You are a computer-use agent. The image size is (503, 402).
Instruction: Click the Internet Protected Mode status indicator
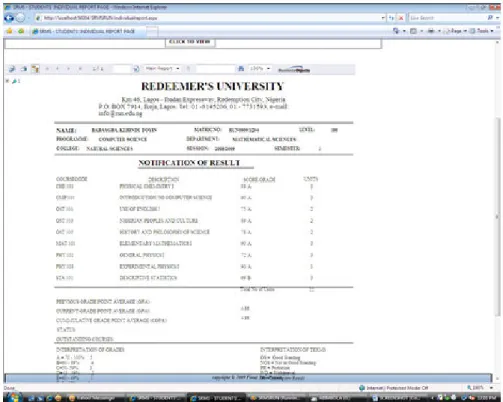[393, 388]
